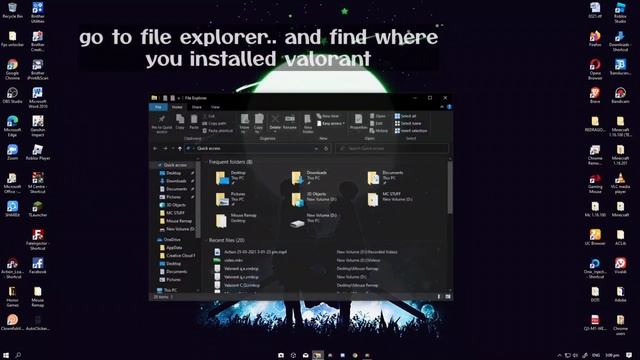Open the File tab in File Explorer
Viewport: 640px width, 360px height.
point(158,107)
